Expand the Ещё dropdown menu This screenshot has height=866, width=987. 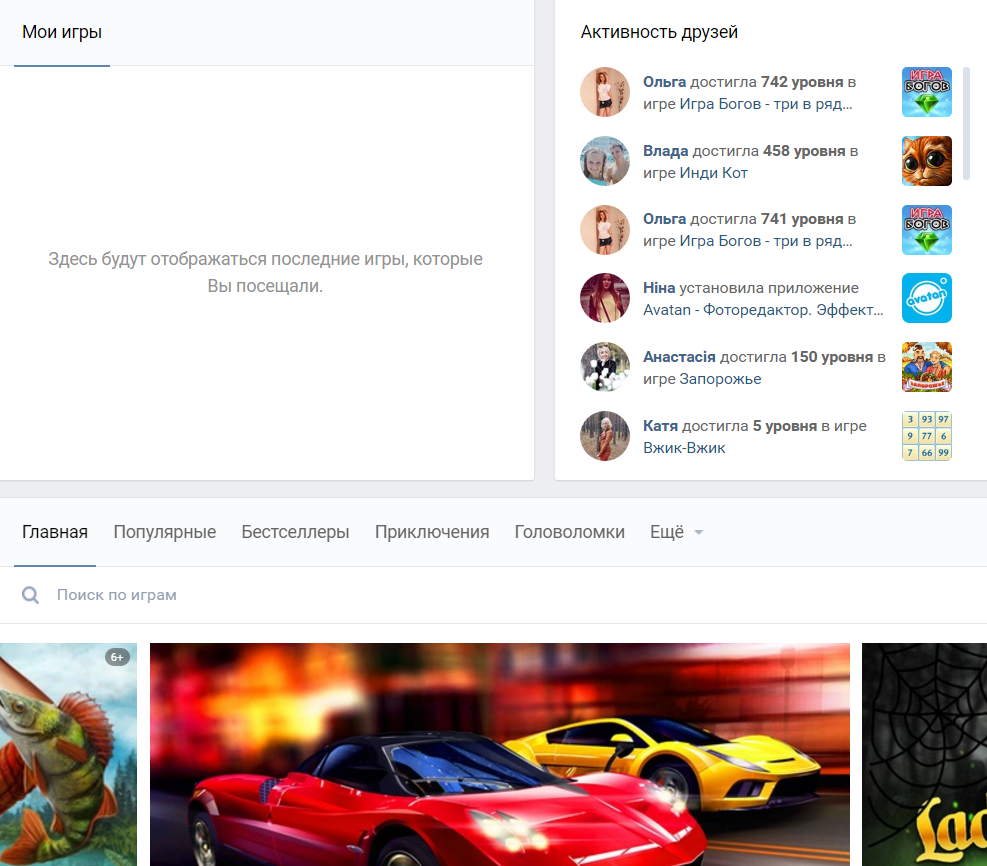[676, 532]
